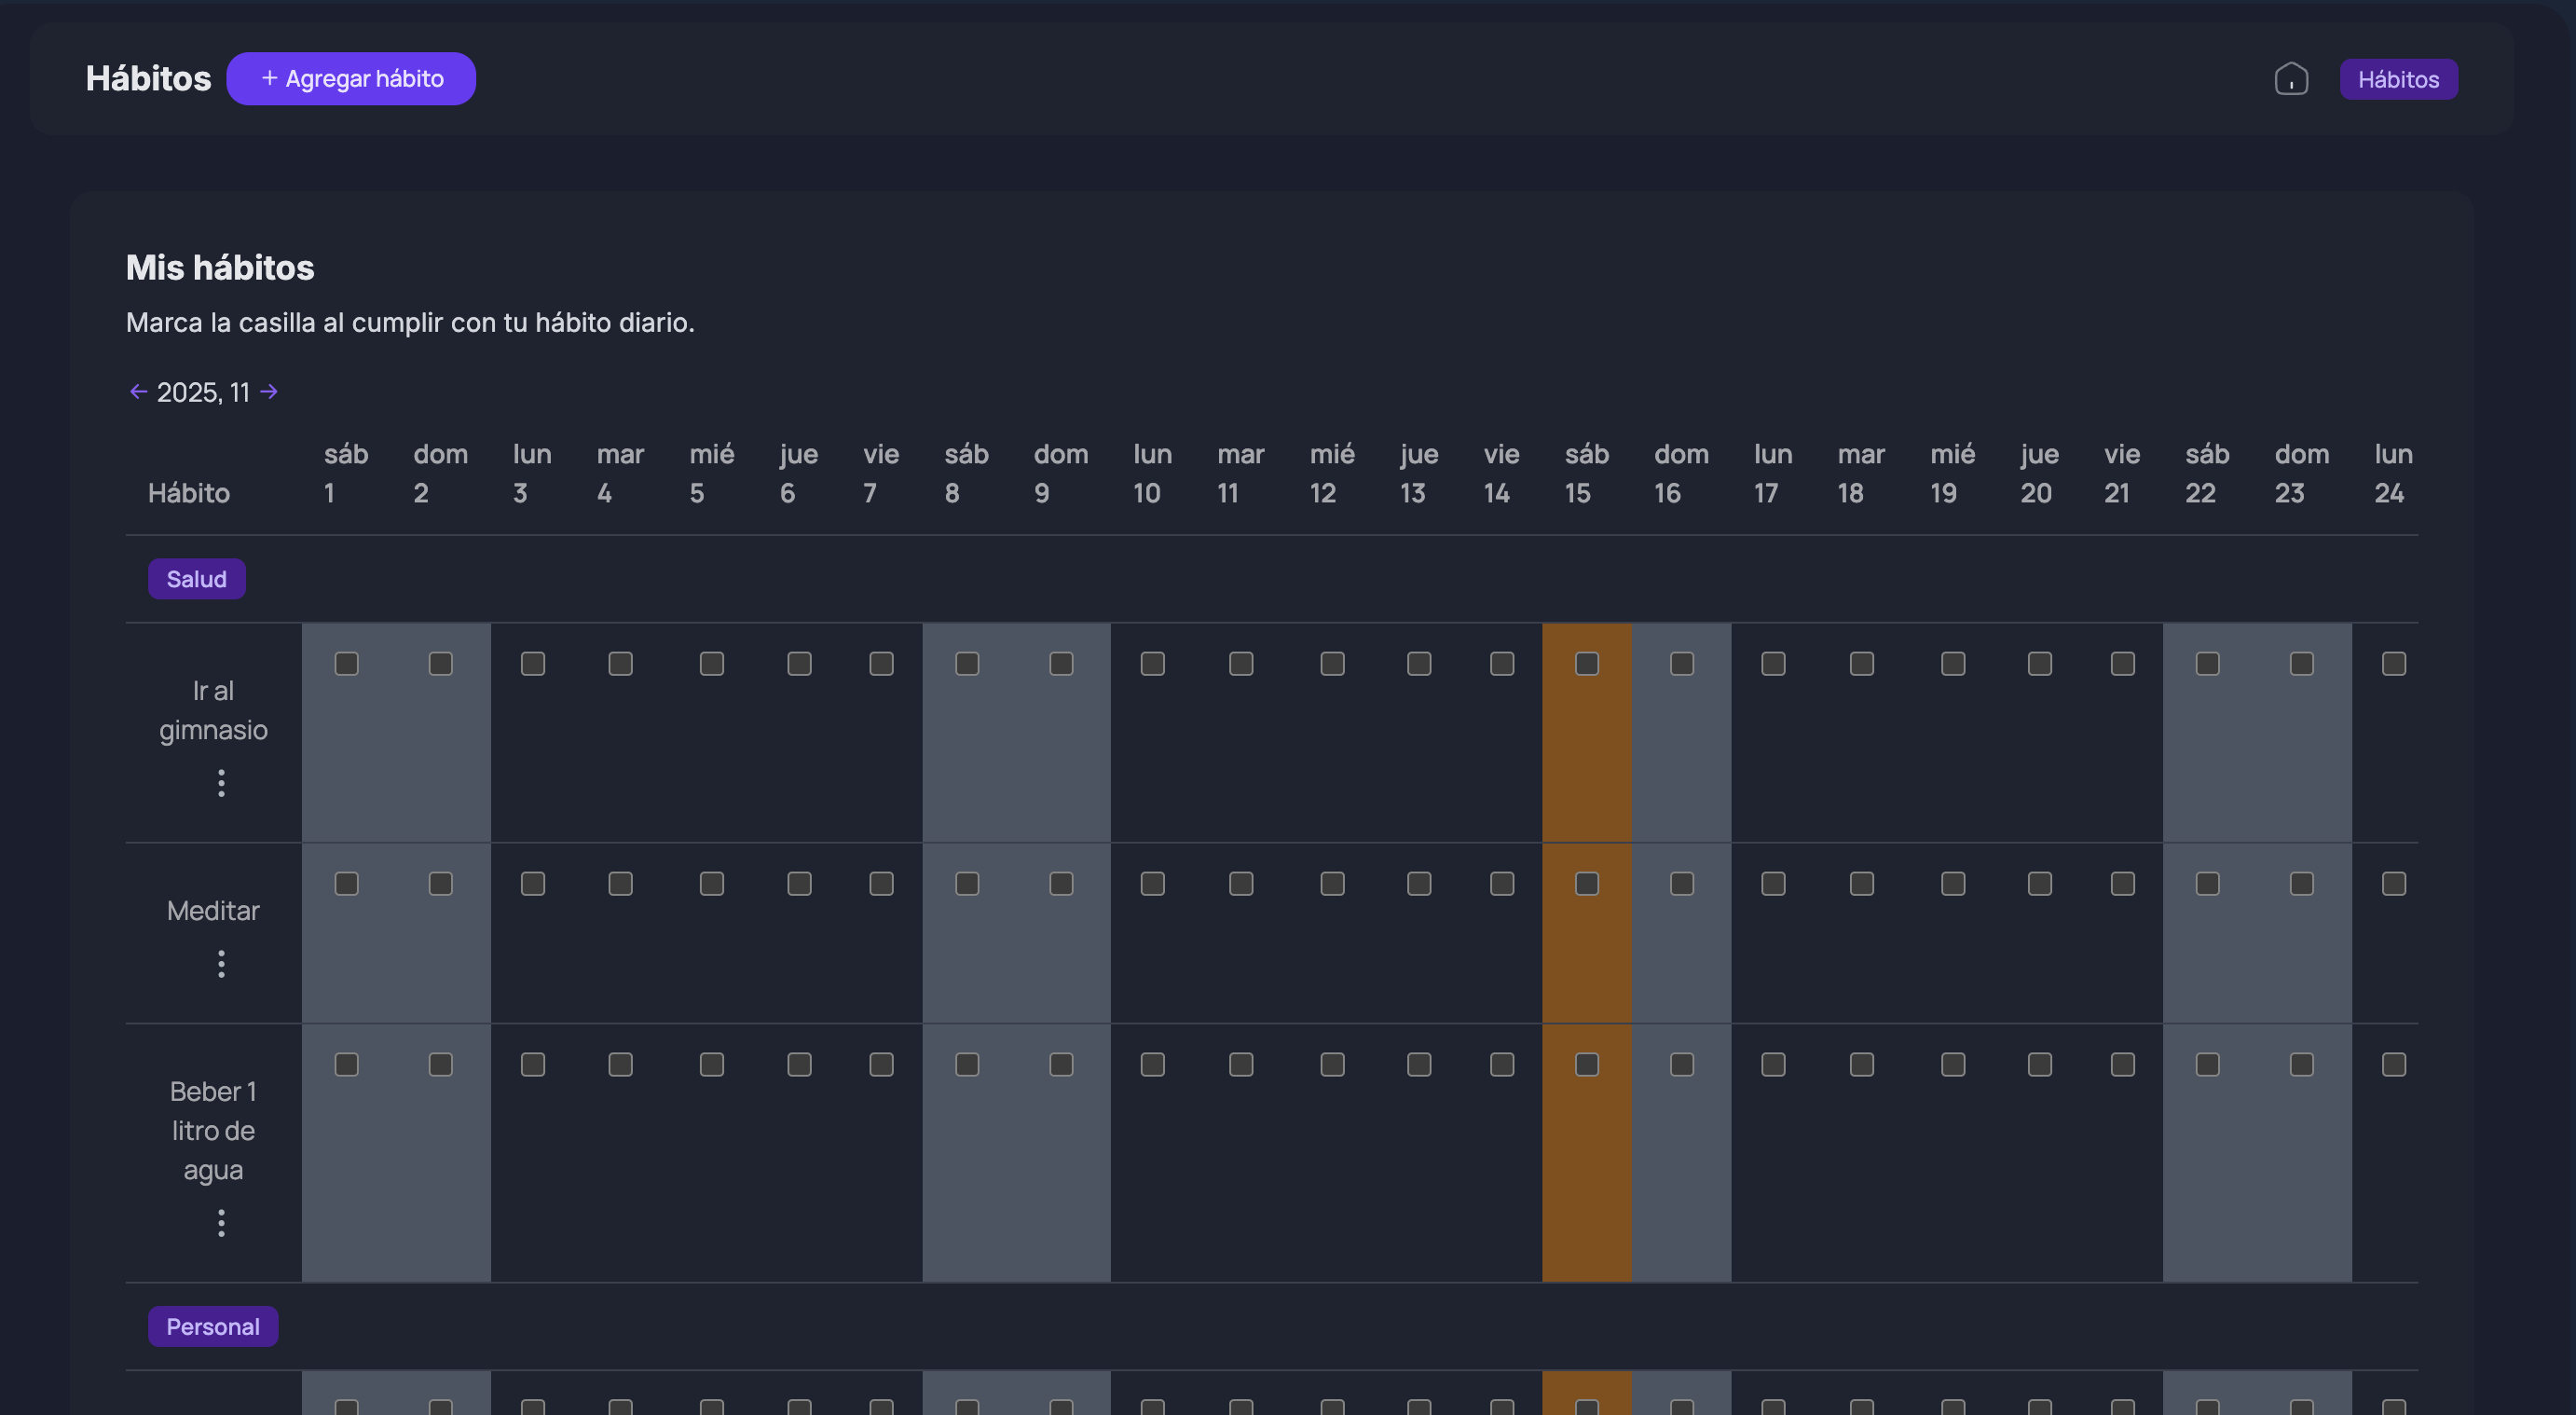Image resolution: width=2576 pixels, height=1415 pixels.
Task: Check Beber agua for mié 12
Action: click(1332, 1065)
